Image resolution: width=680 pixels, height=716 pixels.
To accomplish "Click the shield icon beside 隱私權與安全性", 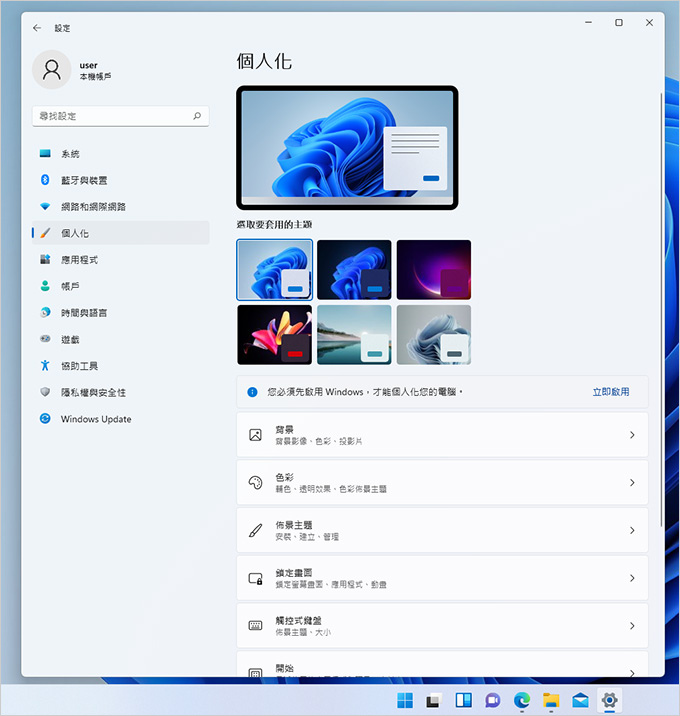I will point(45,392).
